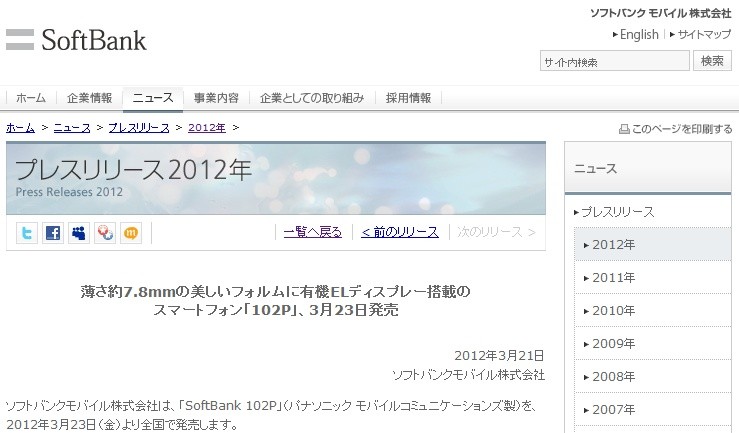The image size is (739, 433).
Task: Click the printer icon to print this page
Action: [624, 129]
